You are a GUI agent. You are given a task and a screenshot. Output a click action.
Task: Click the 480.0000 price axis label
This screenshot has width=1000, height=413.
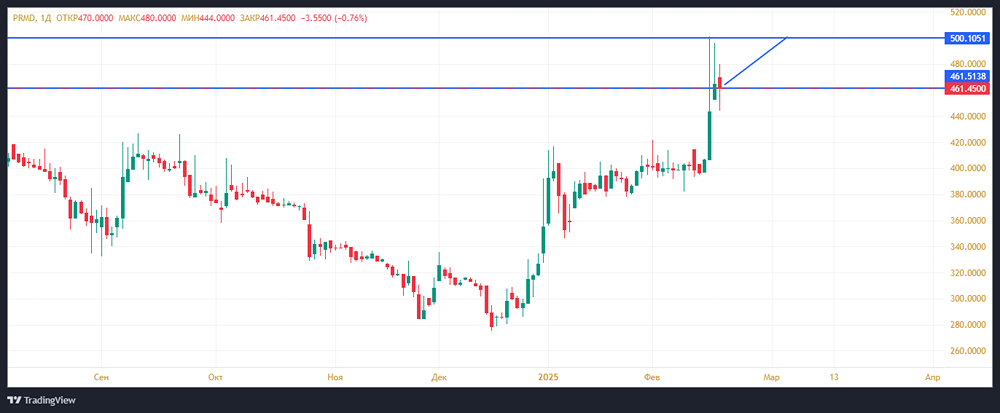(969, 64)
